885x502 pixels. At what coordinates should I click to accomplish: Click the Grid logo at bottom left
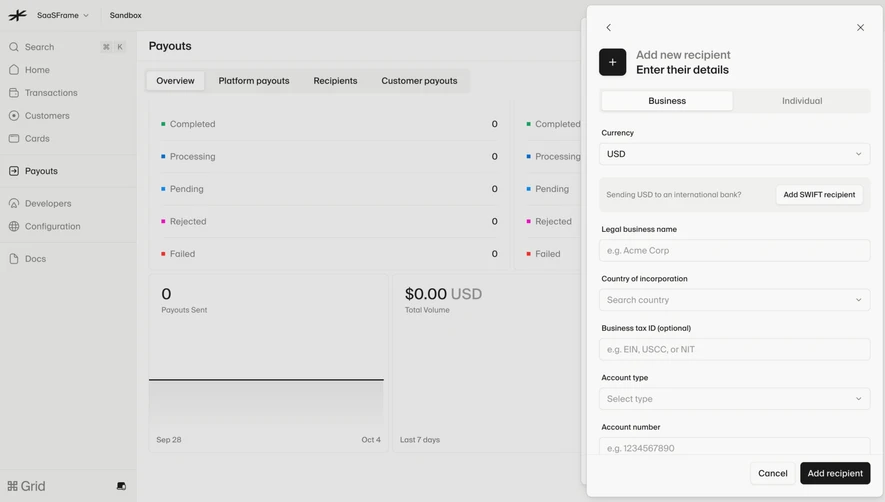[26, 486]
